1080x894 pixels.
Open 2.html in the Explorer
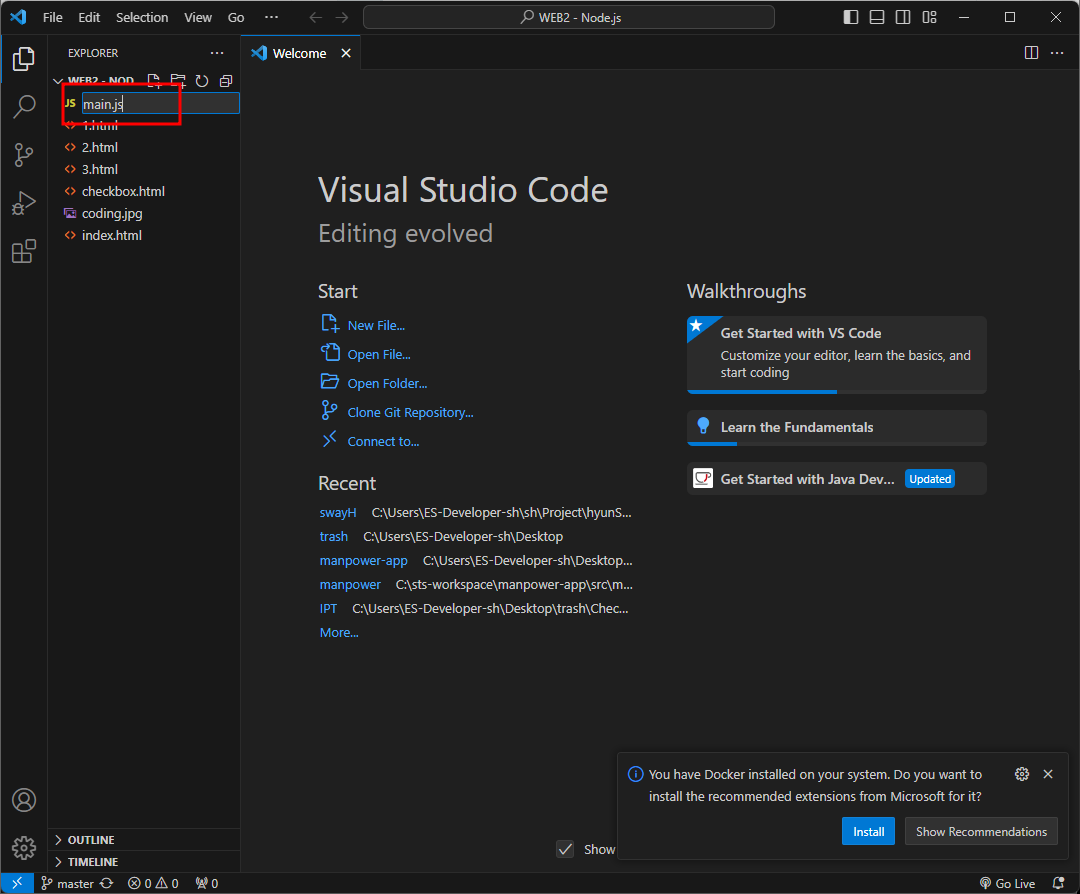pos(144,147)
